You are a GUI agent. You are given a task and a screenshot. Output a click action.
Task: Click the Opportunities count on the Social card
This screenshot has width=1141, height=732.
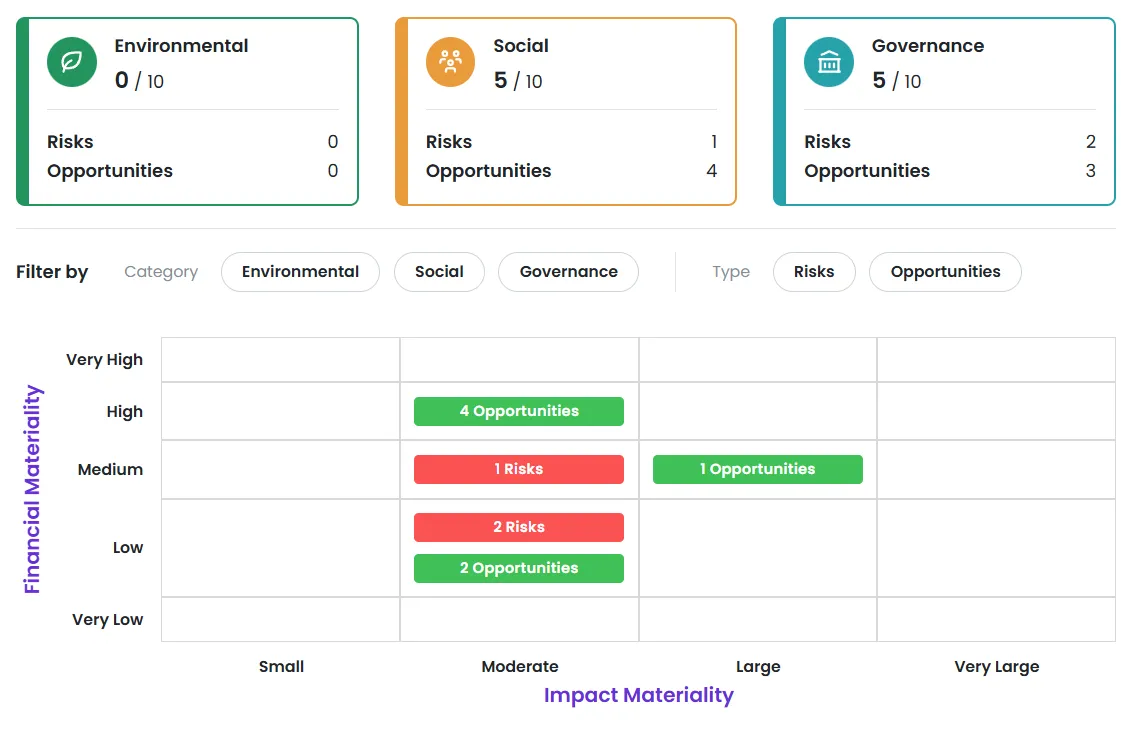pos(711,171)
